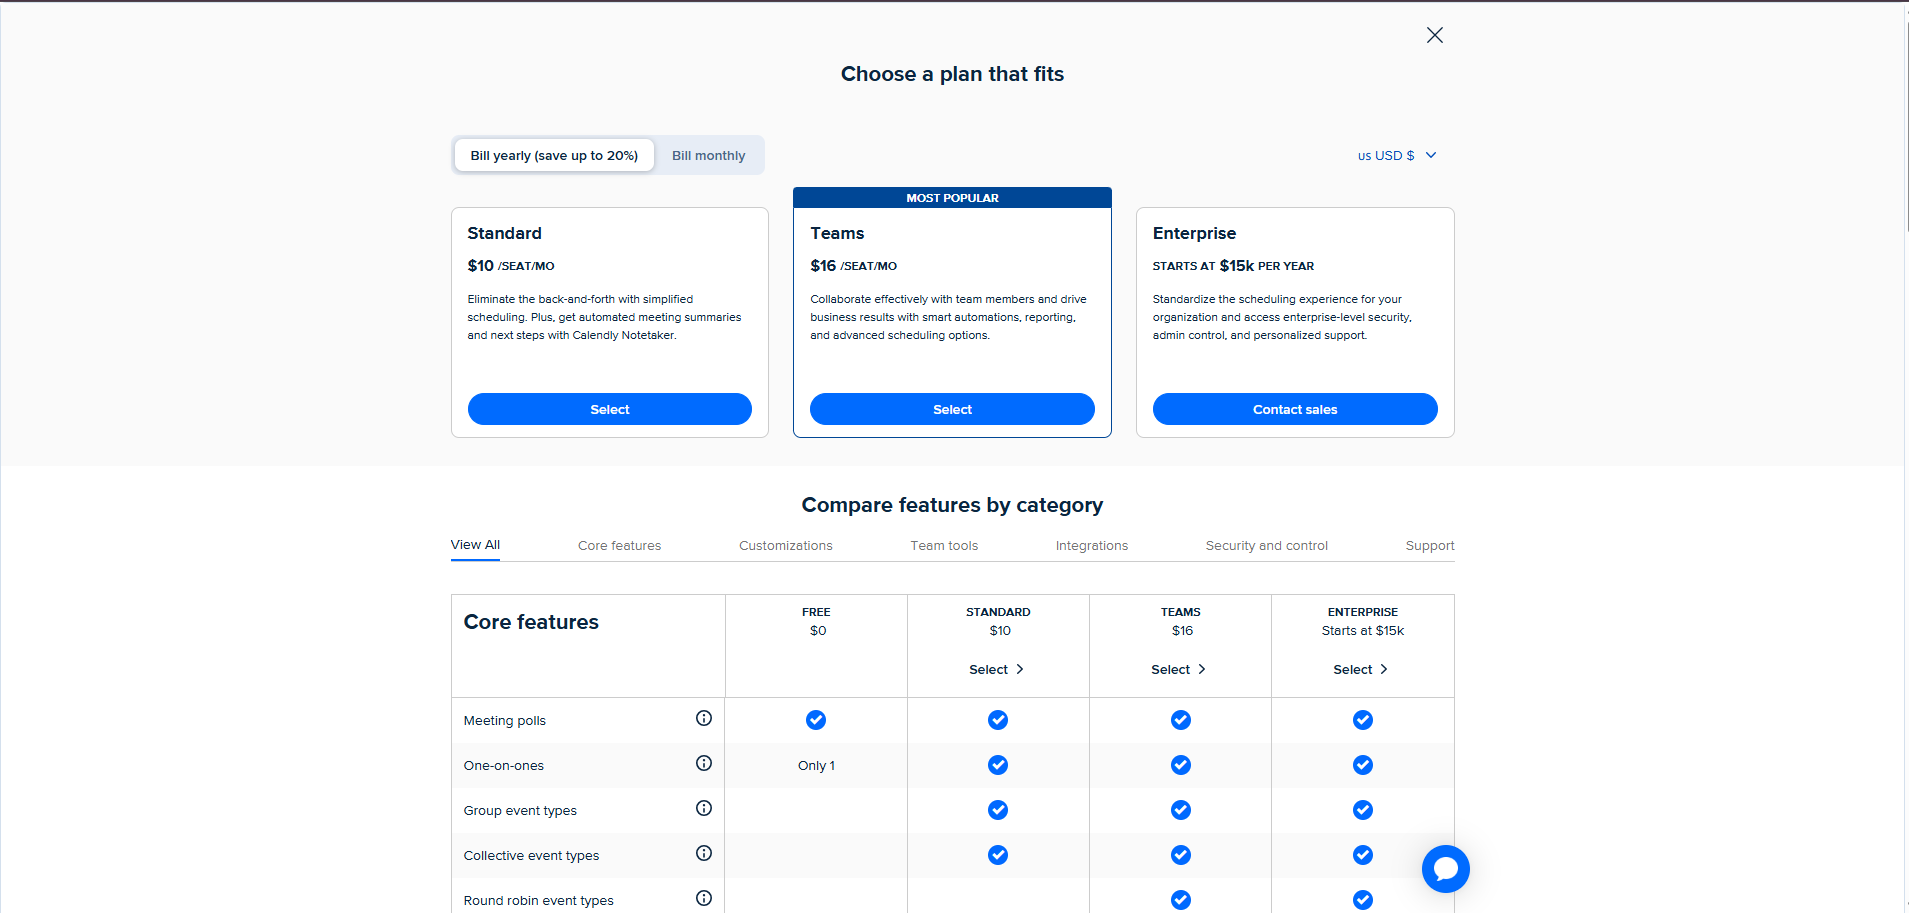Click Enterprise checkmark for Group event types
This screenshot has width=1909, height=913.
(1363, 810)
